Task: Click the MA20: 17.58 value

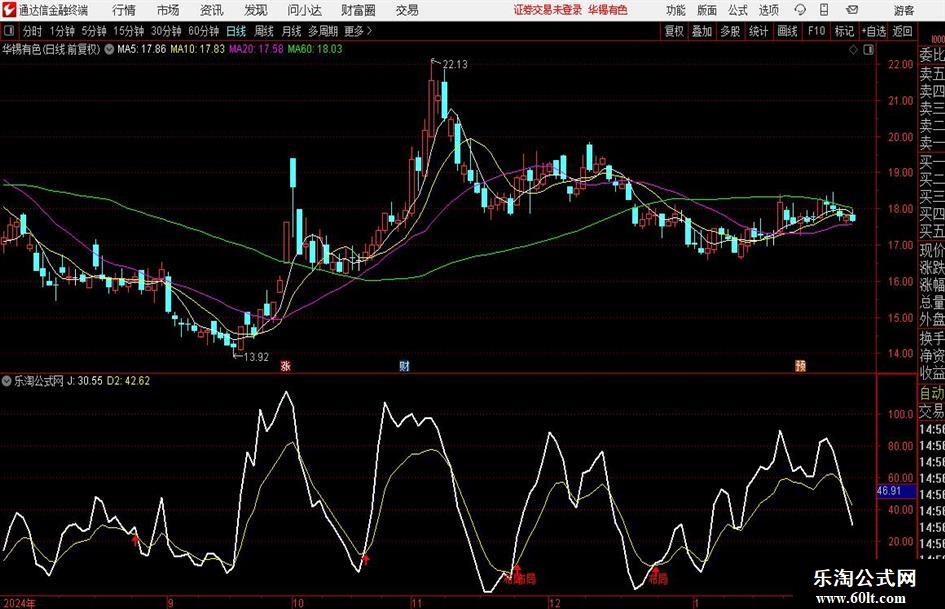Action: pos(256,49)
